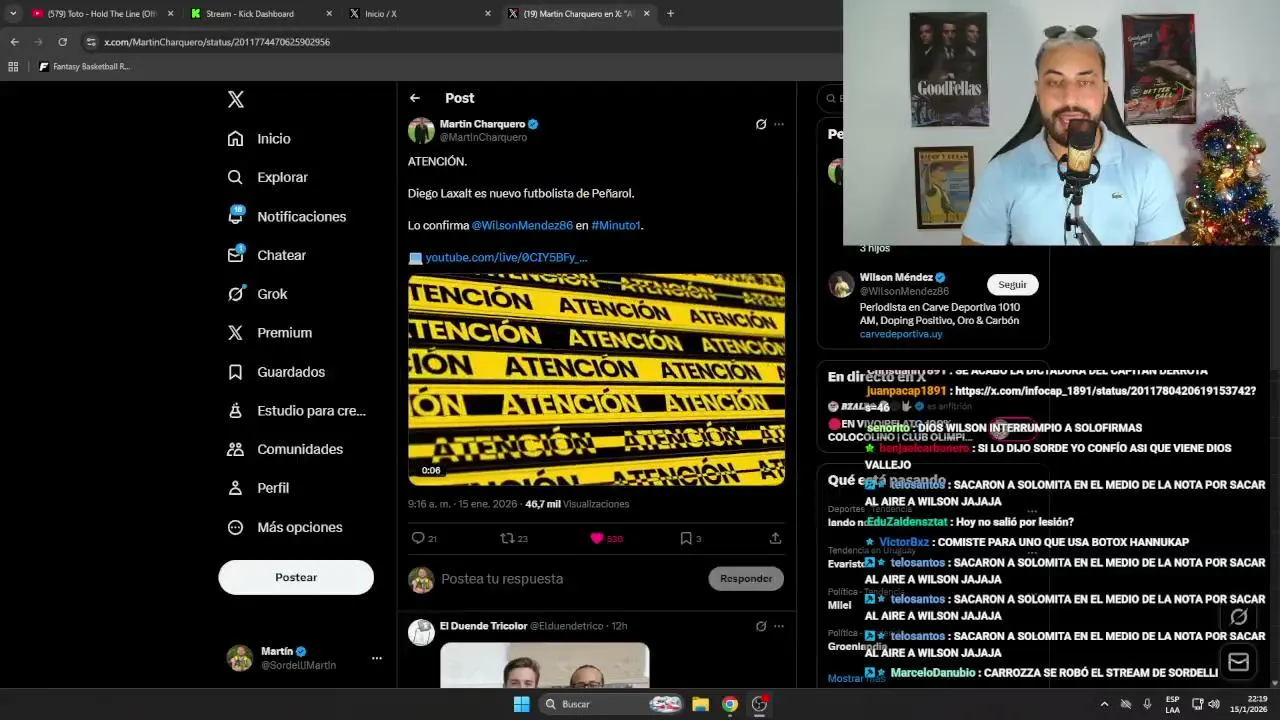The width and height of the screenshot is (1280, 720).
Task: Open #Minuto1 hashtag link
Action: (615, 226)
